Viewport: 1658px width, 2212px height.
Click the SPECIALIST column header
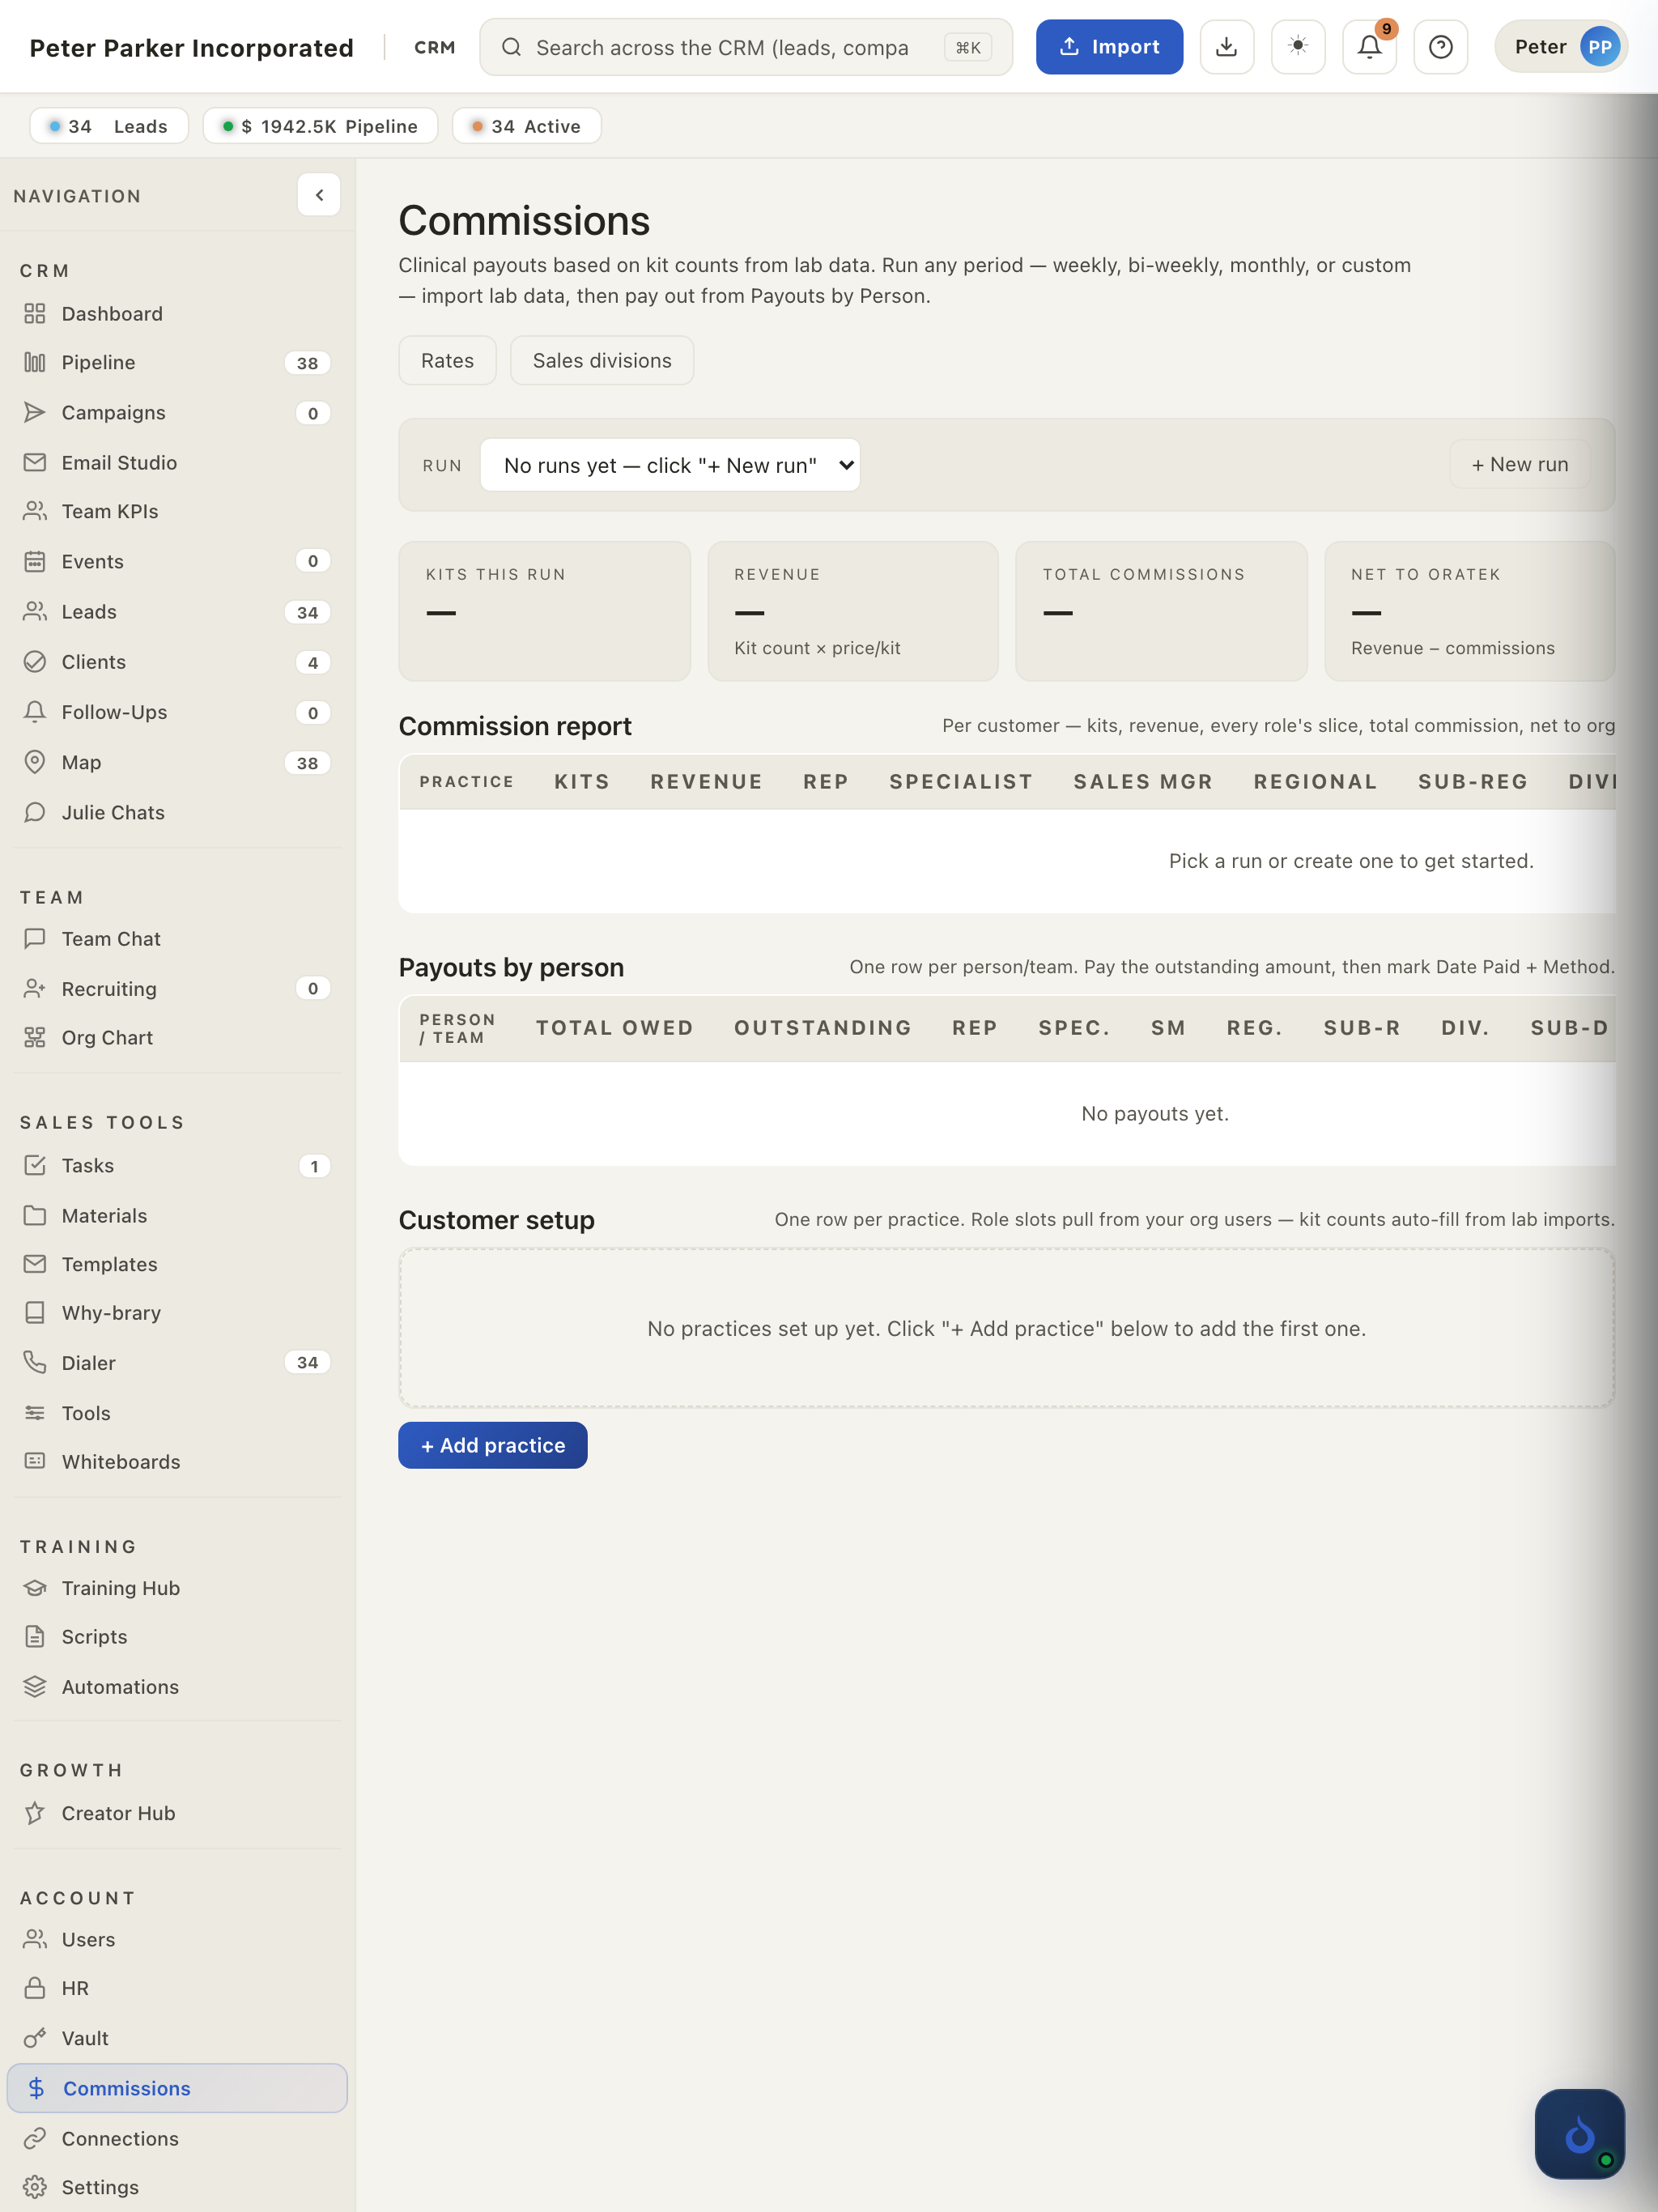tap(961, 782)
